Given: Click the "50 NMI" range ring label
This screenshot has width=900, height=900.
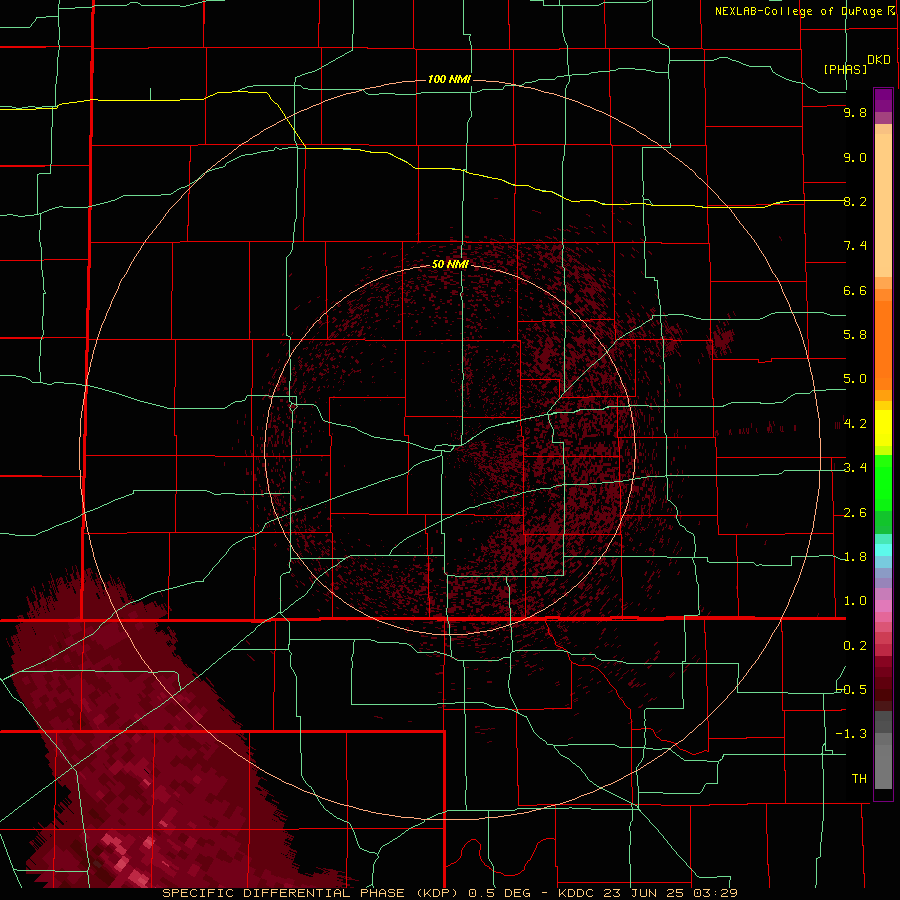Looking at the screenshot, I should coord(451,264).
